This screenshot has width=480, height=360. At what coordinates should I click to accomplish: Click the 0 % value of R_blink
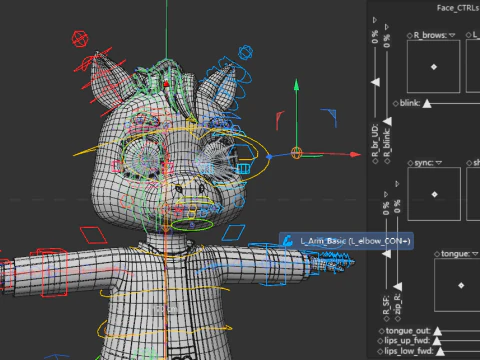(x=387, y=41)
